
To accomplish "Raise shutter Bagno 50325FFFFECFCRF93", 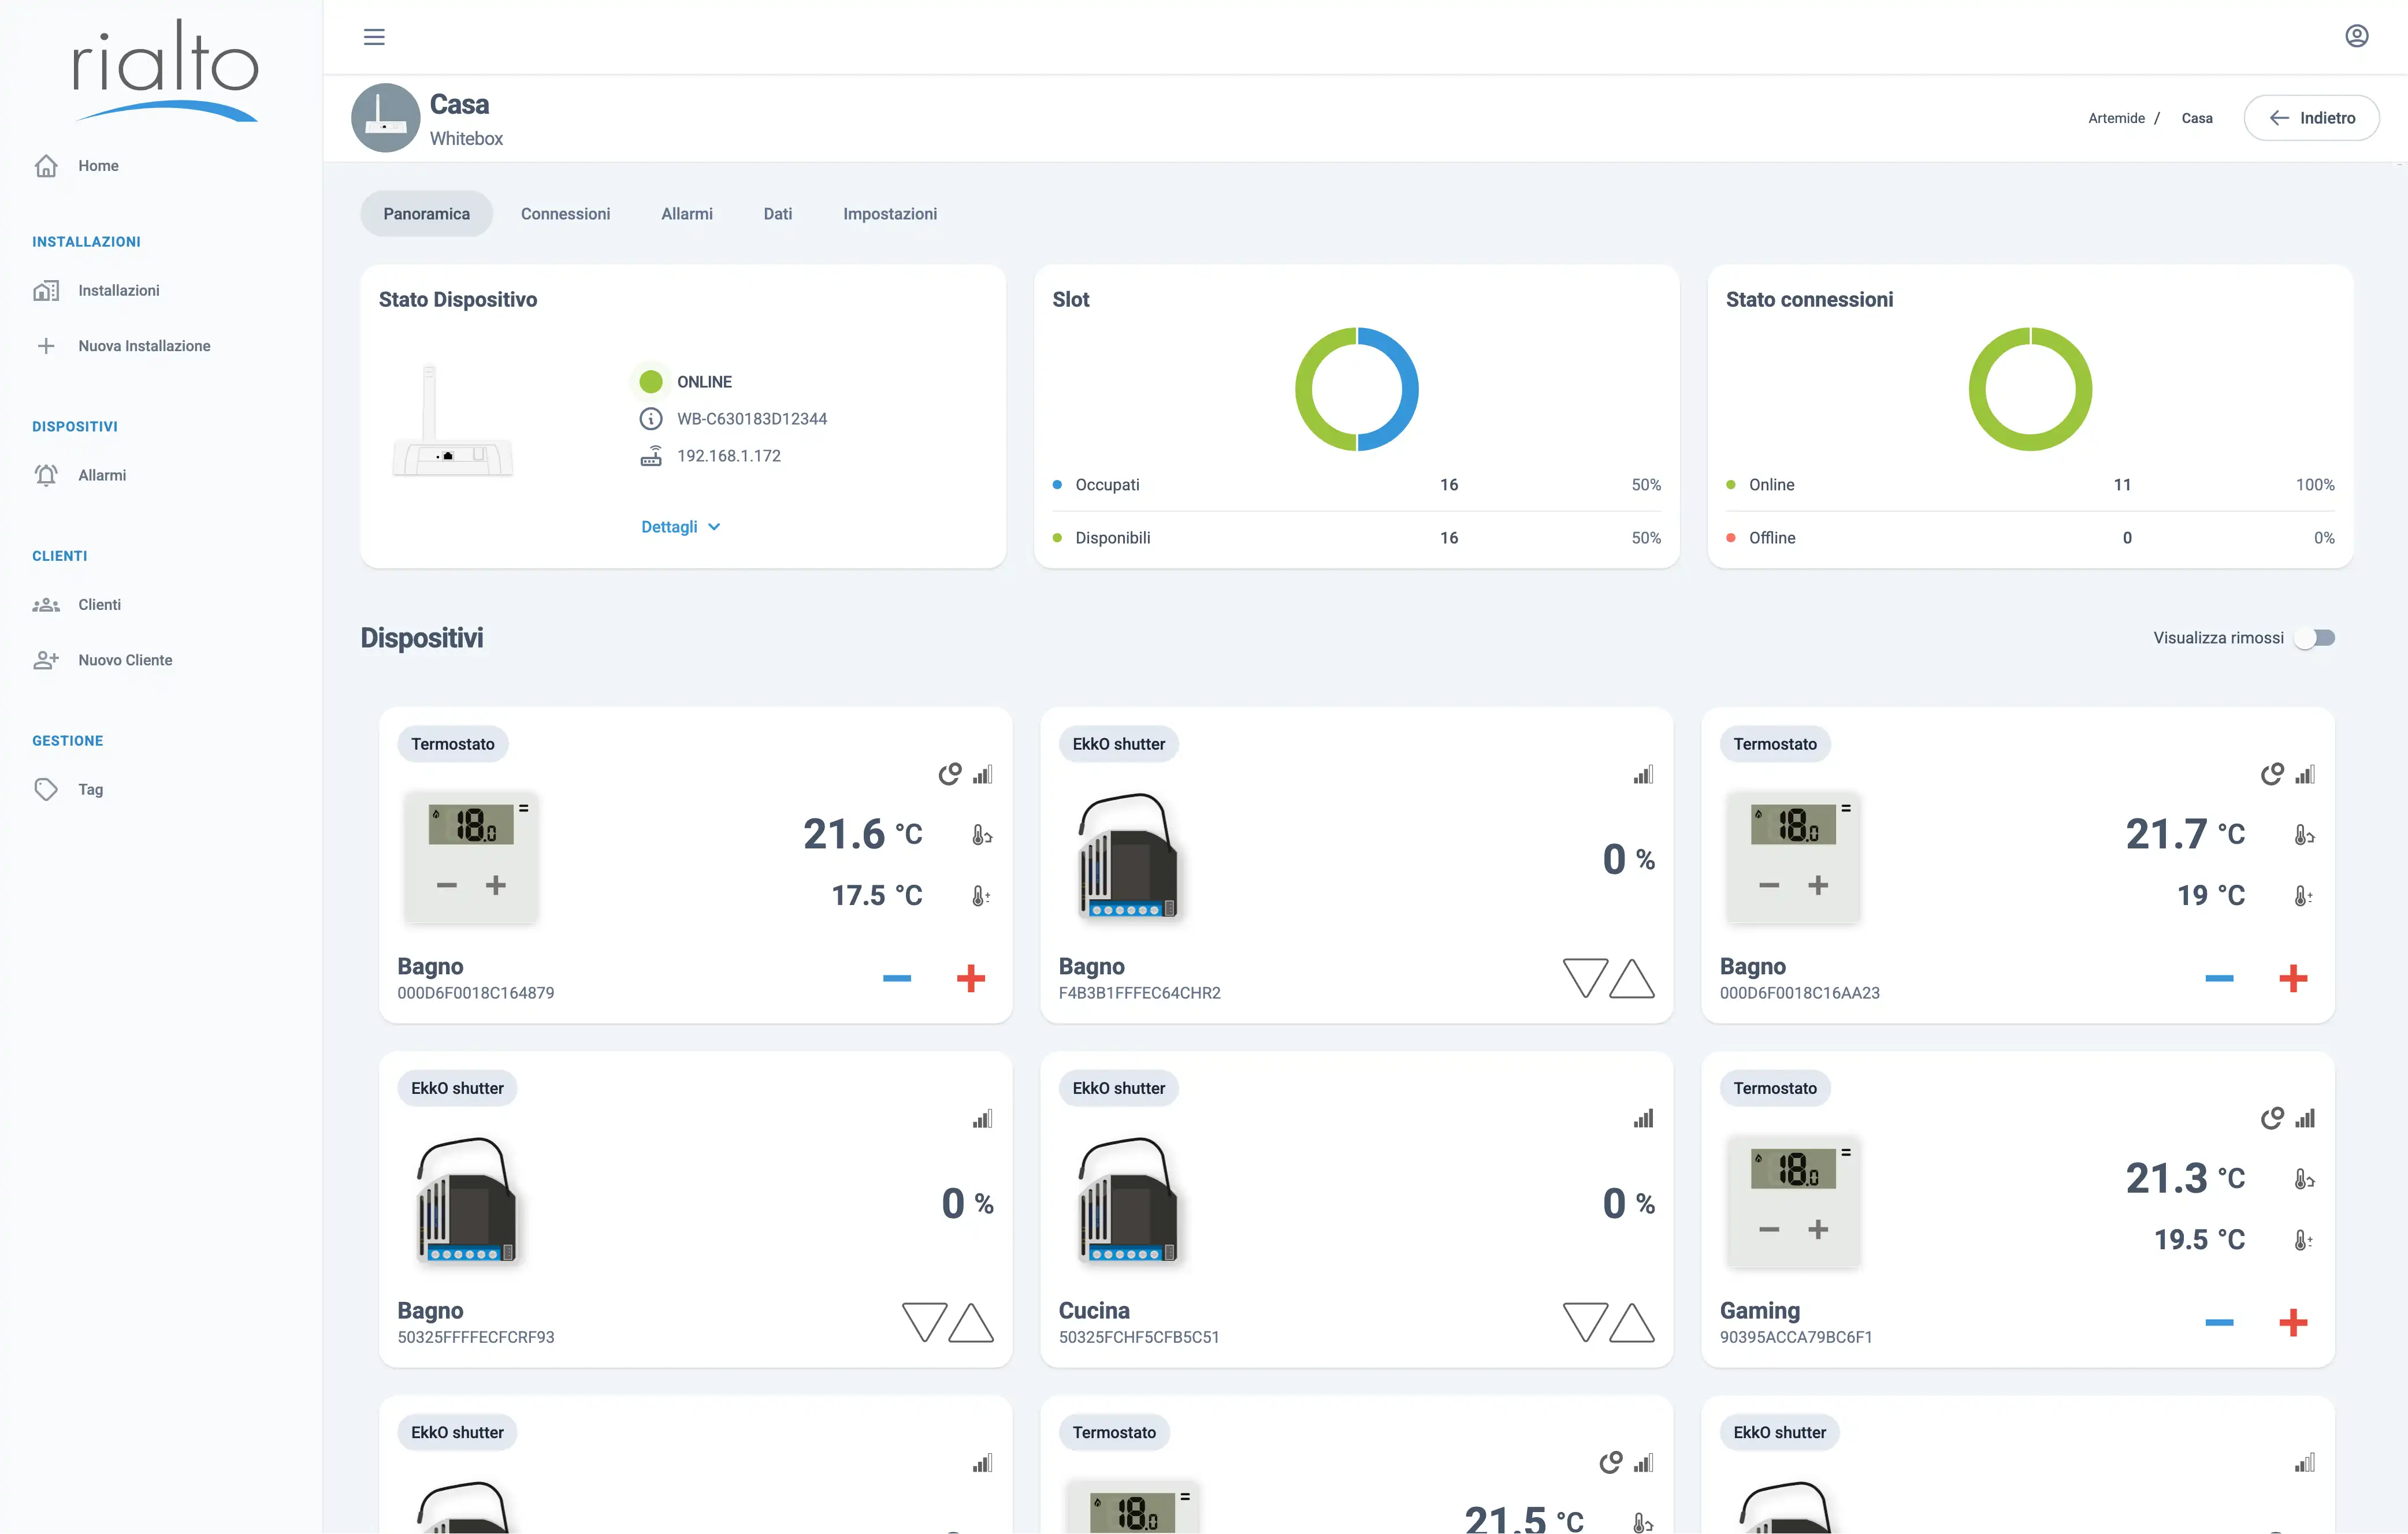I will [x=970, y=1322].
